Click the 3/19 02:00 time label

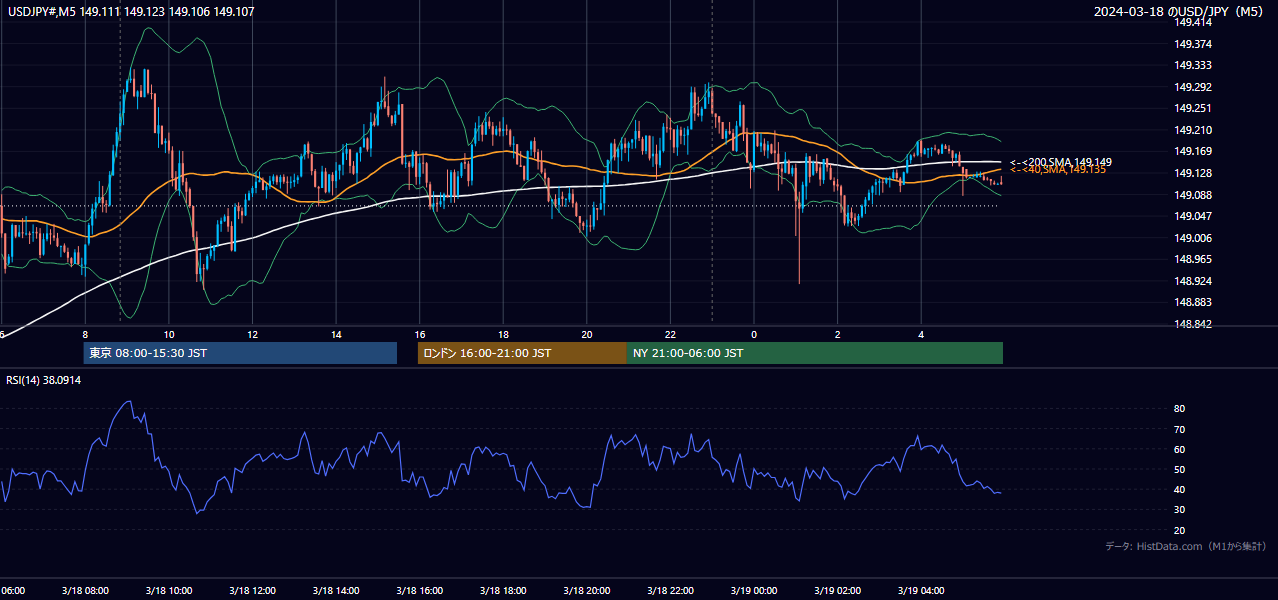[x=837, y=591]
